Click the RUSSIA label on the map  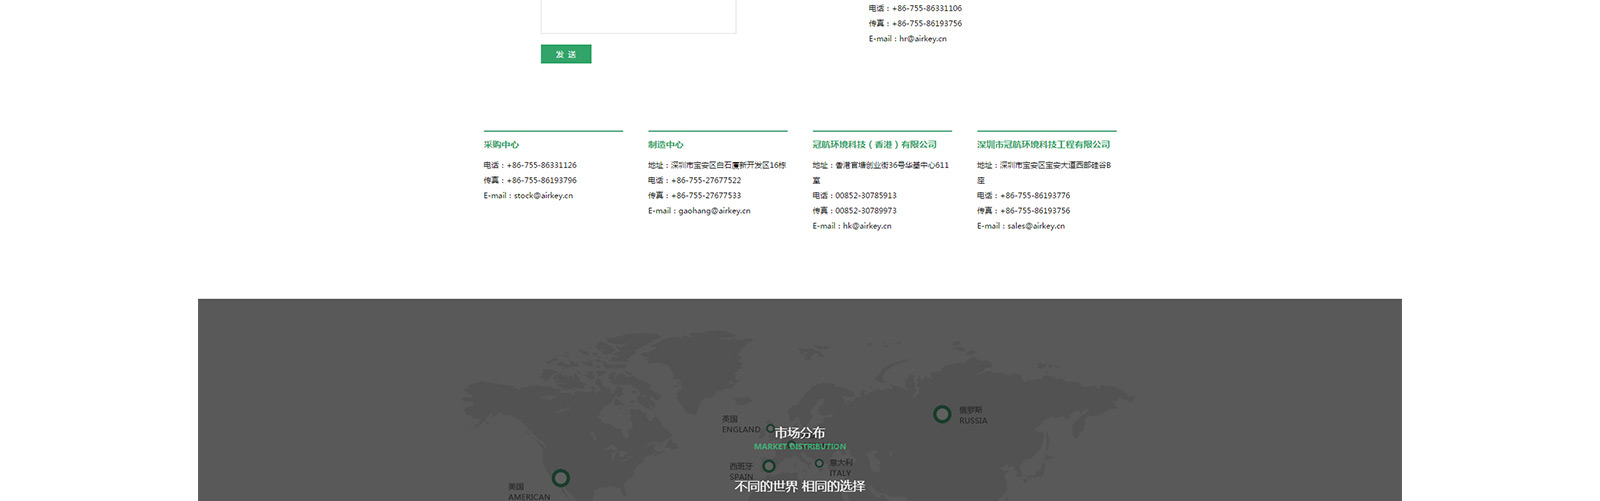pos(973,421)
